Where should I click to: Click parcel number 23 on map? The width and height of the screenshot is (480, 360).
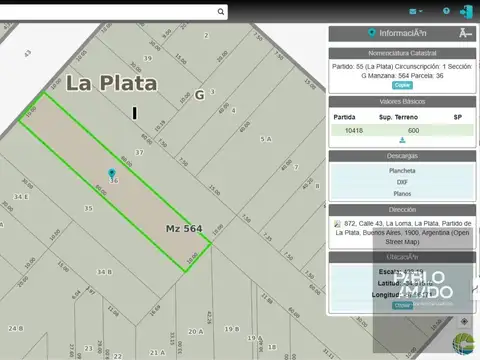tap(88, 348)
